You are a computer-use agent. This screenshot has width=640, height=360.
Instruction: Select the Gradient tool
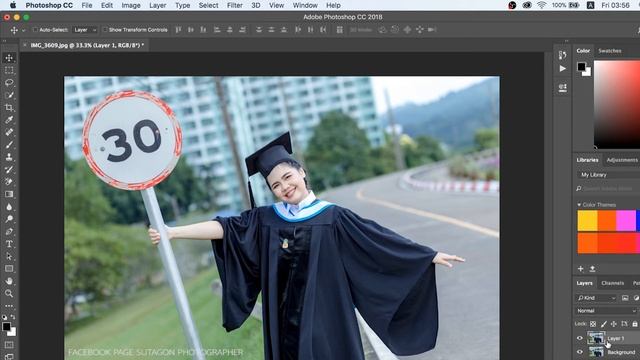point(9,194)
